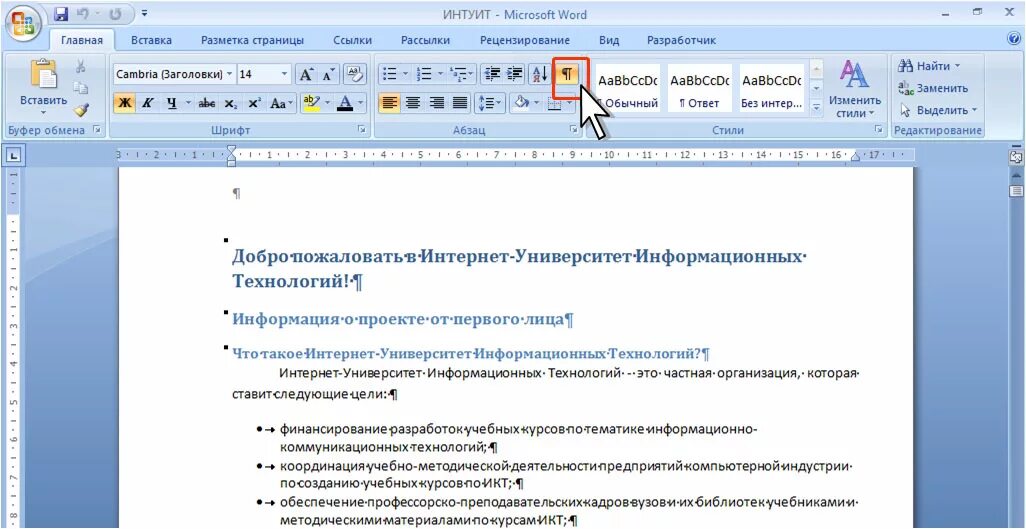Toggle italic К formatting
Screen dimensions: 1026x529
click(x=148, y=103)
